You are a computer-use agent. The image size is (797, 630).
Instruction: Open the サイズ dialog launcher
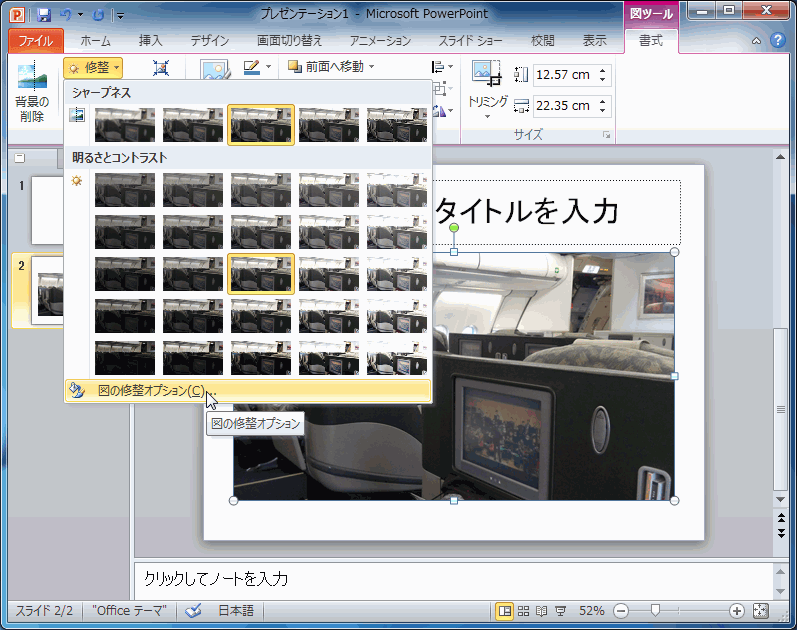tap(606, 135)
